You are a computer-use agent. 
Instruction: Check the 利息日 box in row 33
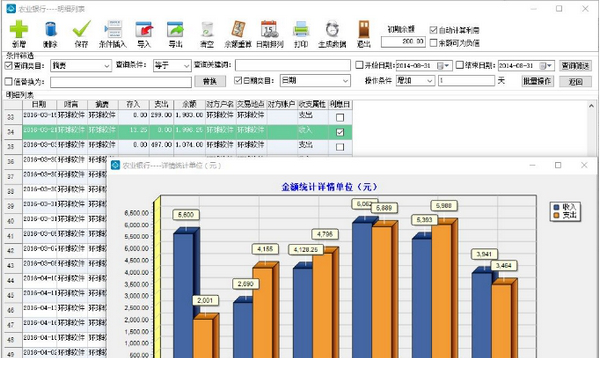point(340,117)
